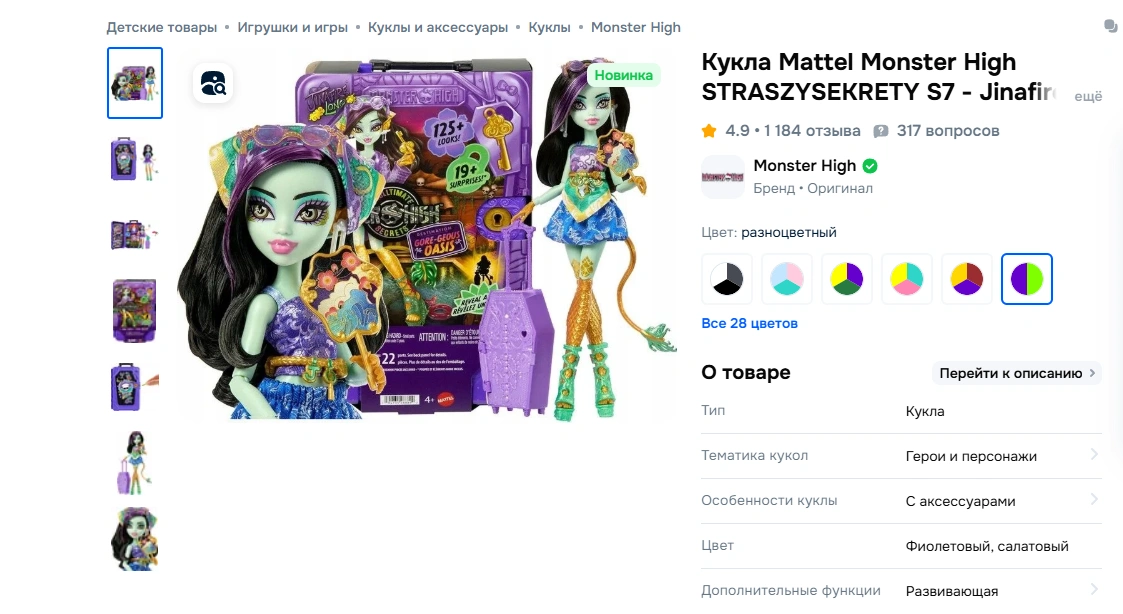Click the questions speech bubble icon
The width and height of the screenshot is (1123, 614).
pyautogui.click(x=881, y=131)
